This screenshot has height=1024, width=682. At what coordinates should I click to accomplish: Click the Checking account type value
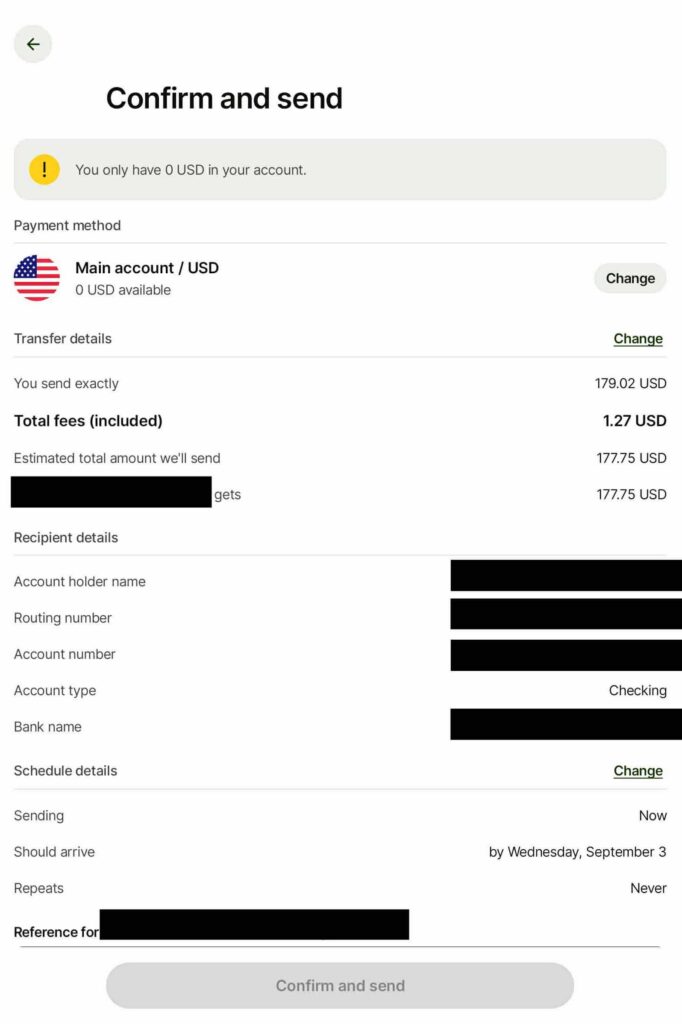[637, 691]
